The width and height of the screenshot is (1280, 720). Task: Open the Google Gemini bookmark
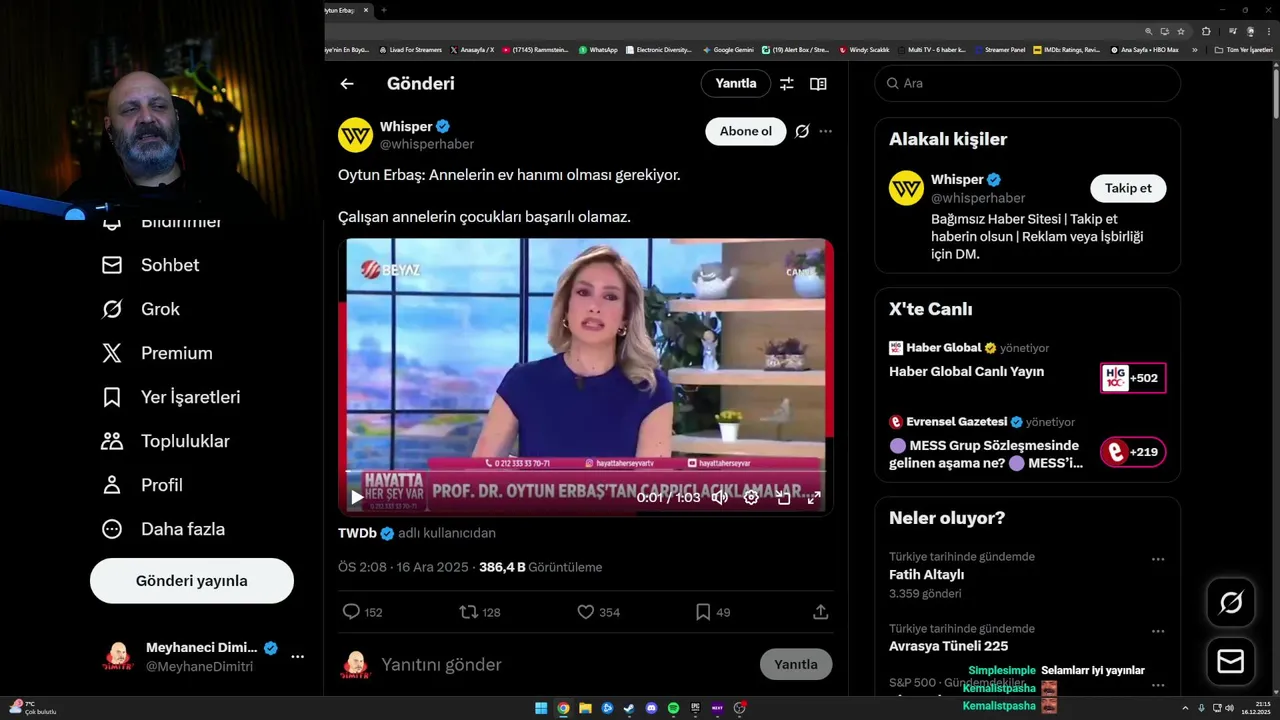[x=728, y=49]
